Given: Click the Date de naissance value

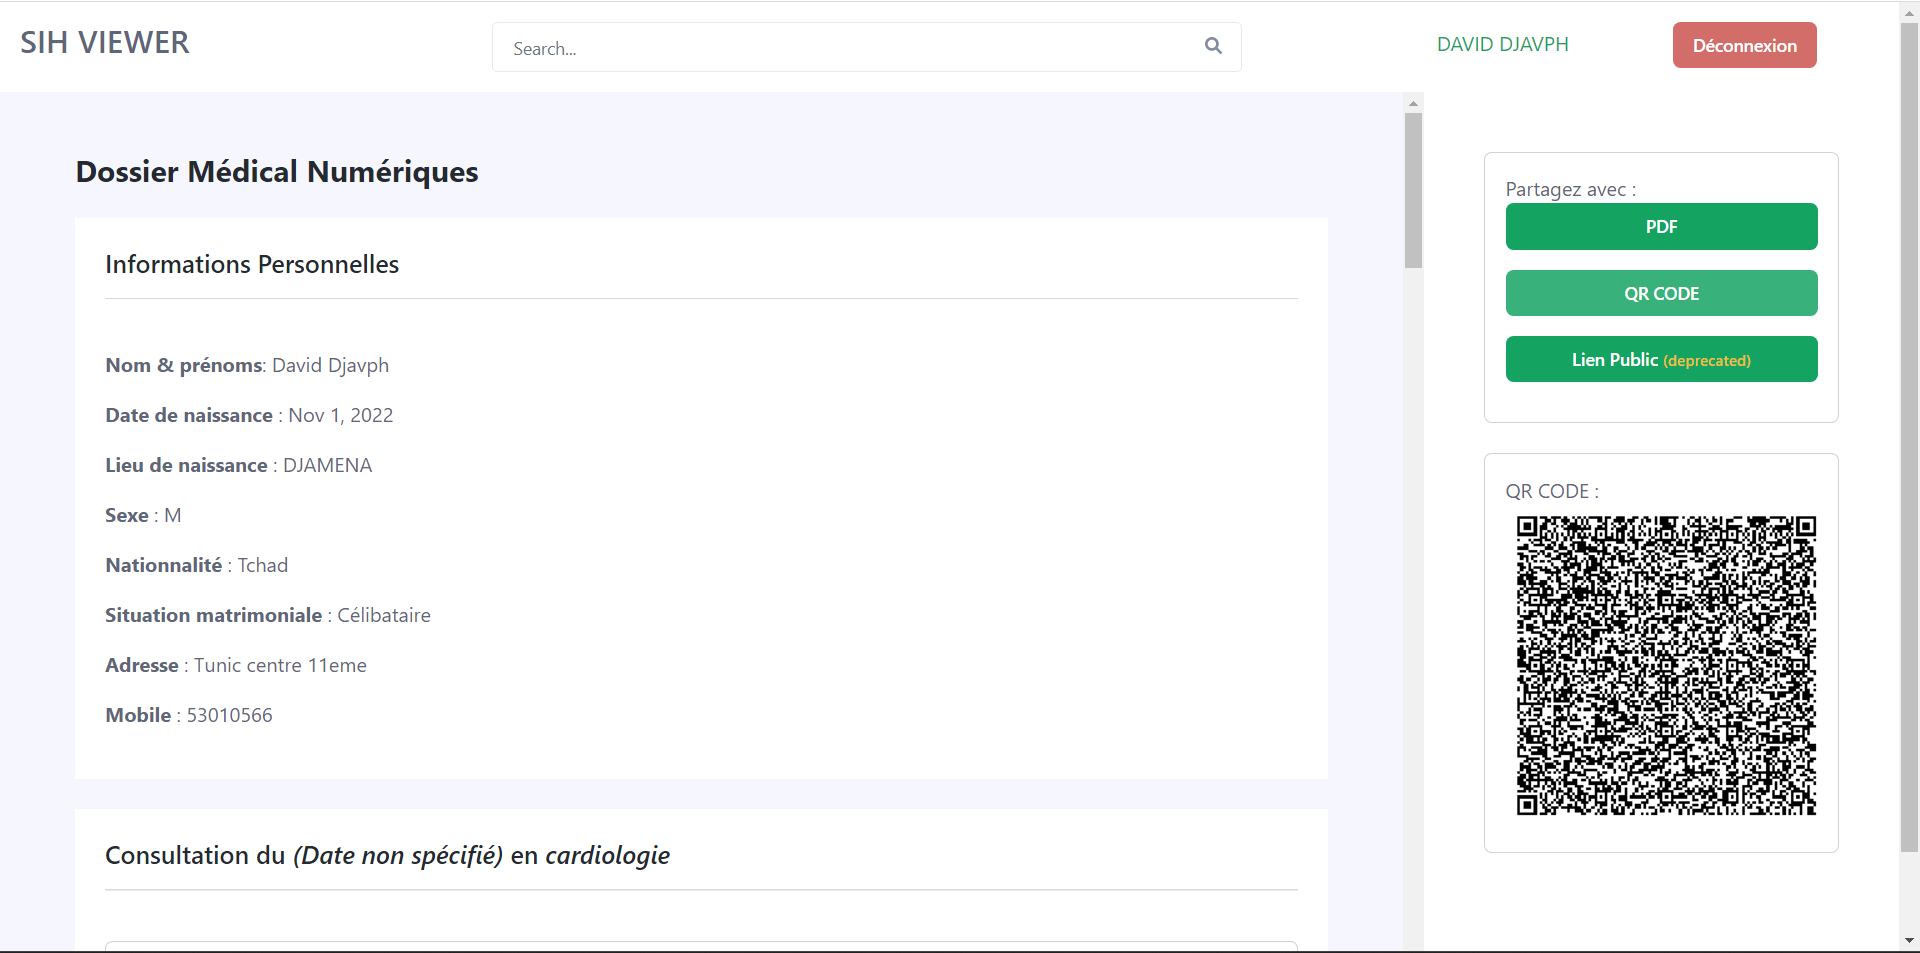Looking at the screenshot, I should click(x=340, y=416).
